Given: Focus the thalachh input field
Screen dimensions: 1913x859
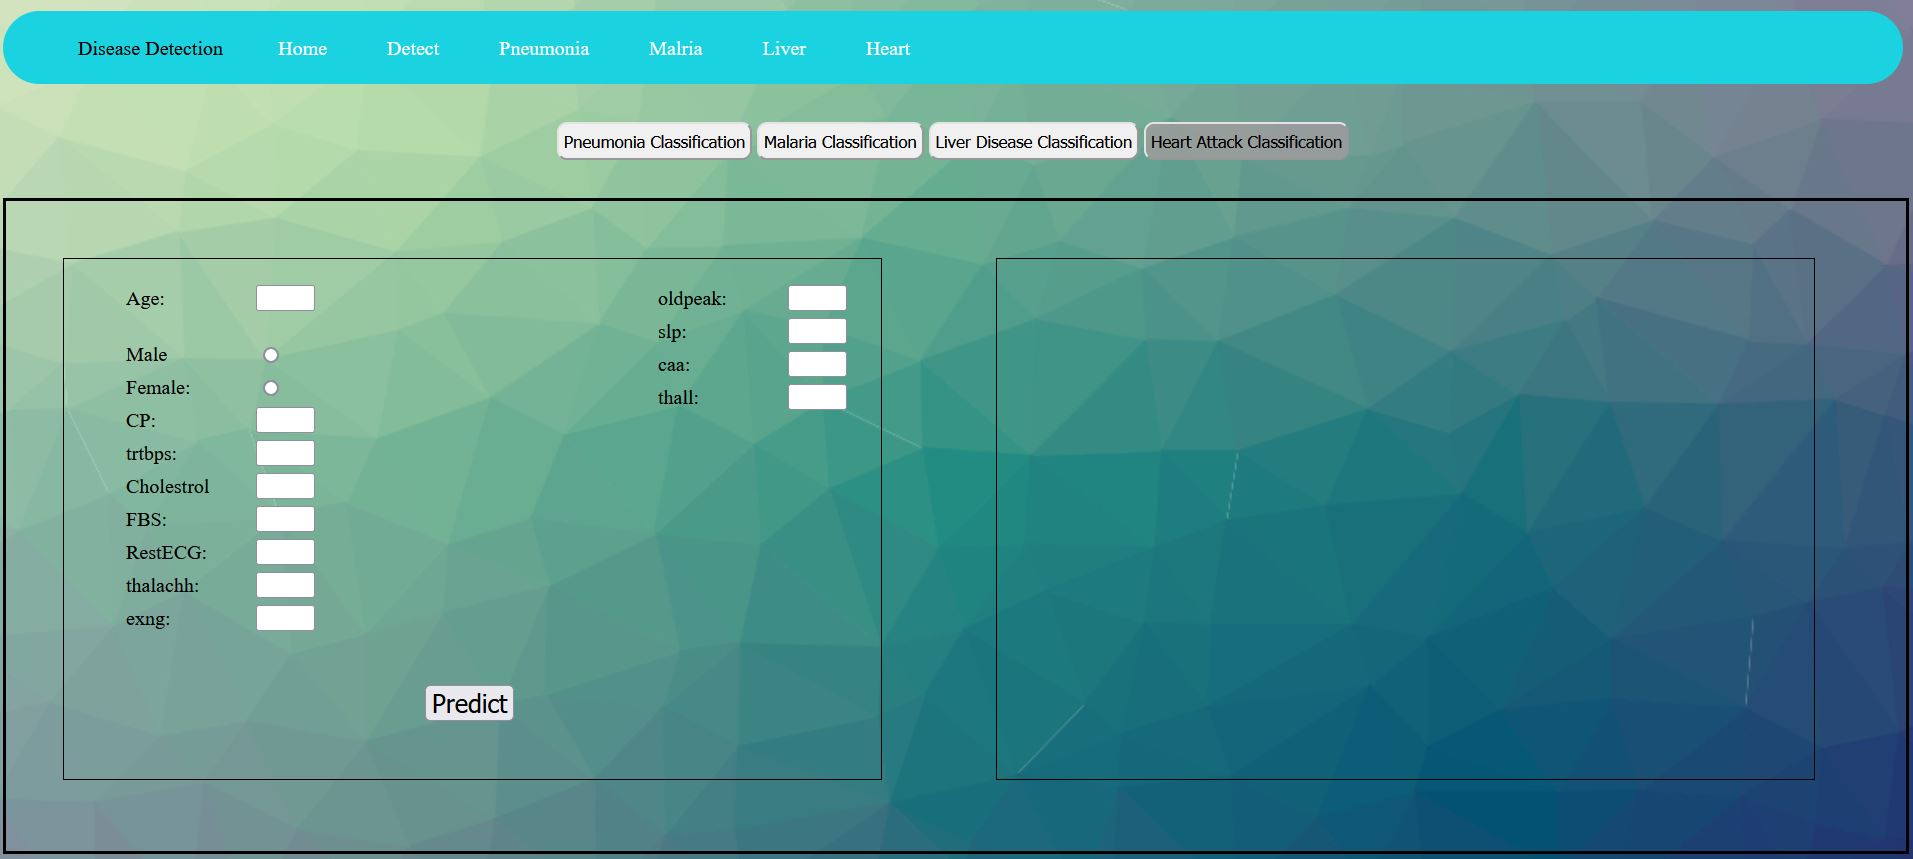Looking at the screenshot, I should click(285, 585).
